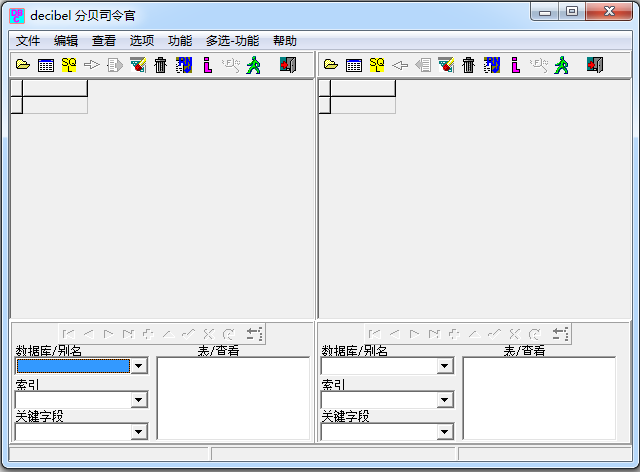640x472 pixels.
Task: Expand right 关键字段 dropdown arrow
Action: pos(444,432)
